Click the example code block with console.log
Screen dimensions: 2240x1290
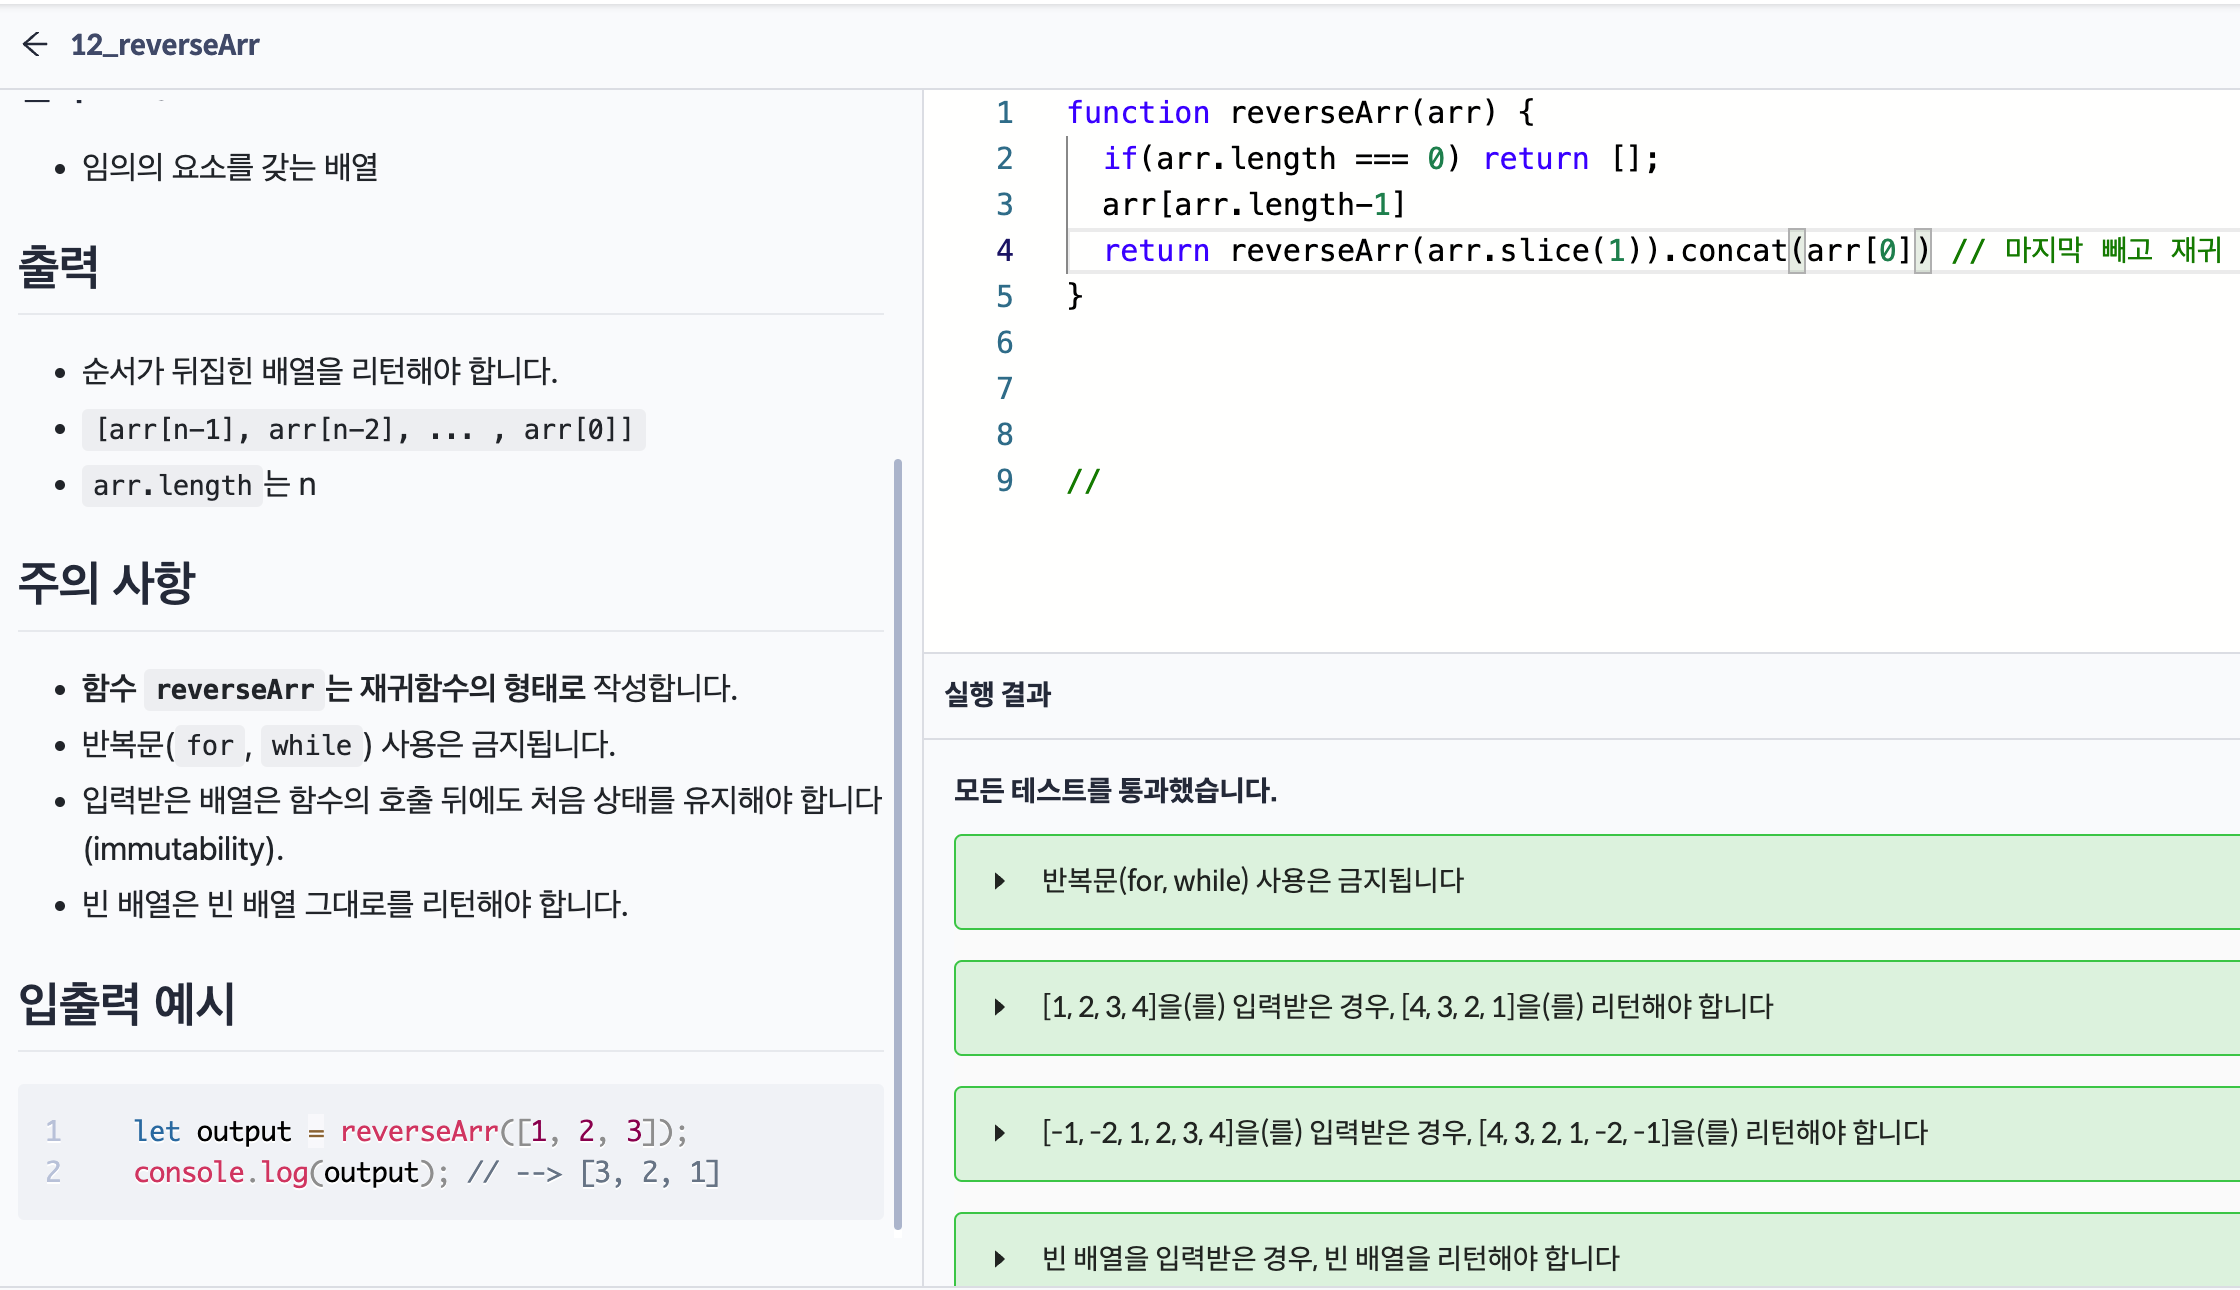(450, 1152)
